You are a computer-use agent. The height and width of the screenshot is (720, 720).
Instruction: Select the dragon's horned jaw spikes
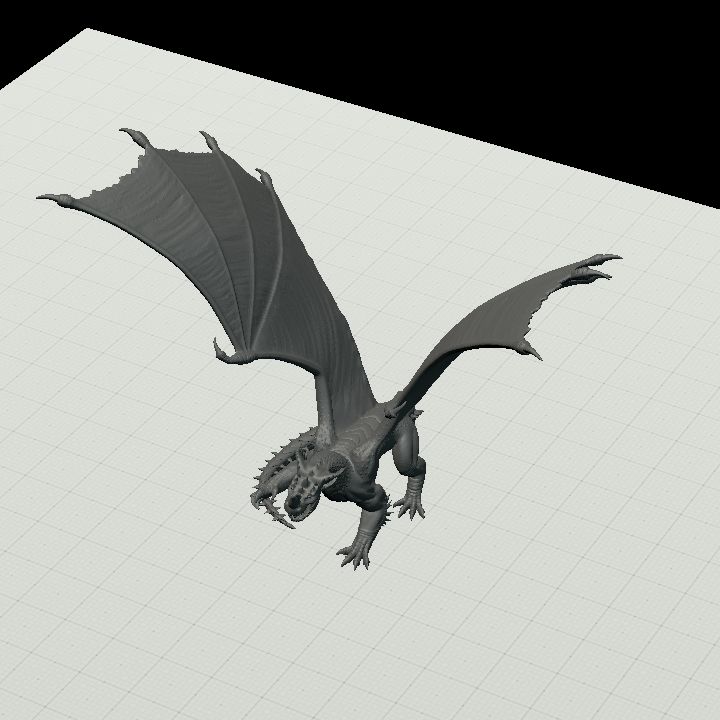pyautogui.click(x=271, y=505)
